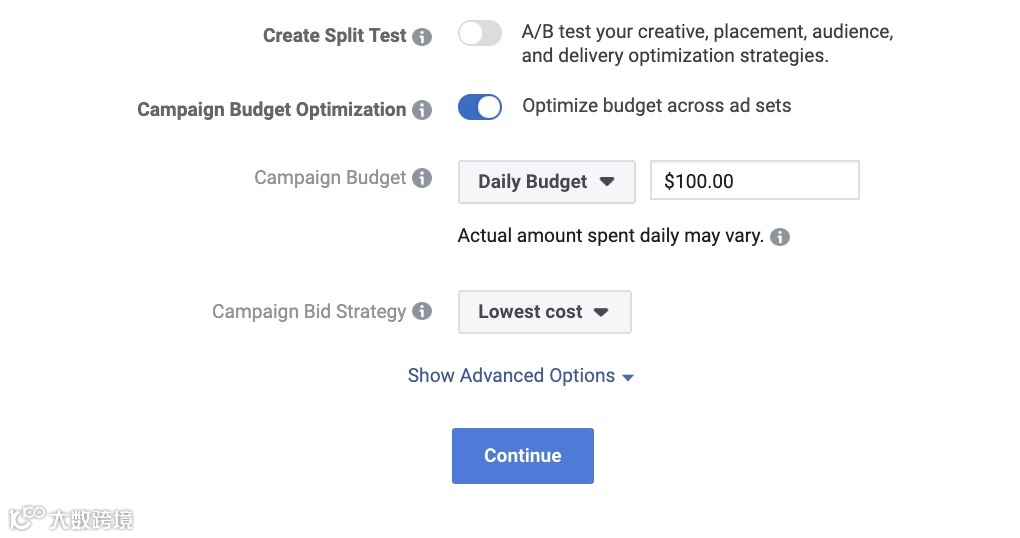The height and width of the screenshot is (538, 1020).
Task: Click the info icon beside Create Split Test
Action: point(423,37)
